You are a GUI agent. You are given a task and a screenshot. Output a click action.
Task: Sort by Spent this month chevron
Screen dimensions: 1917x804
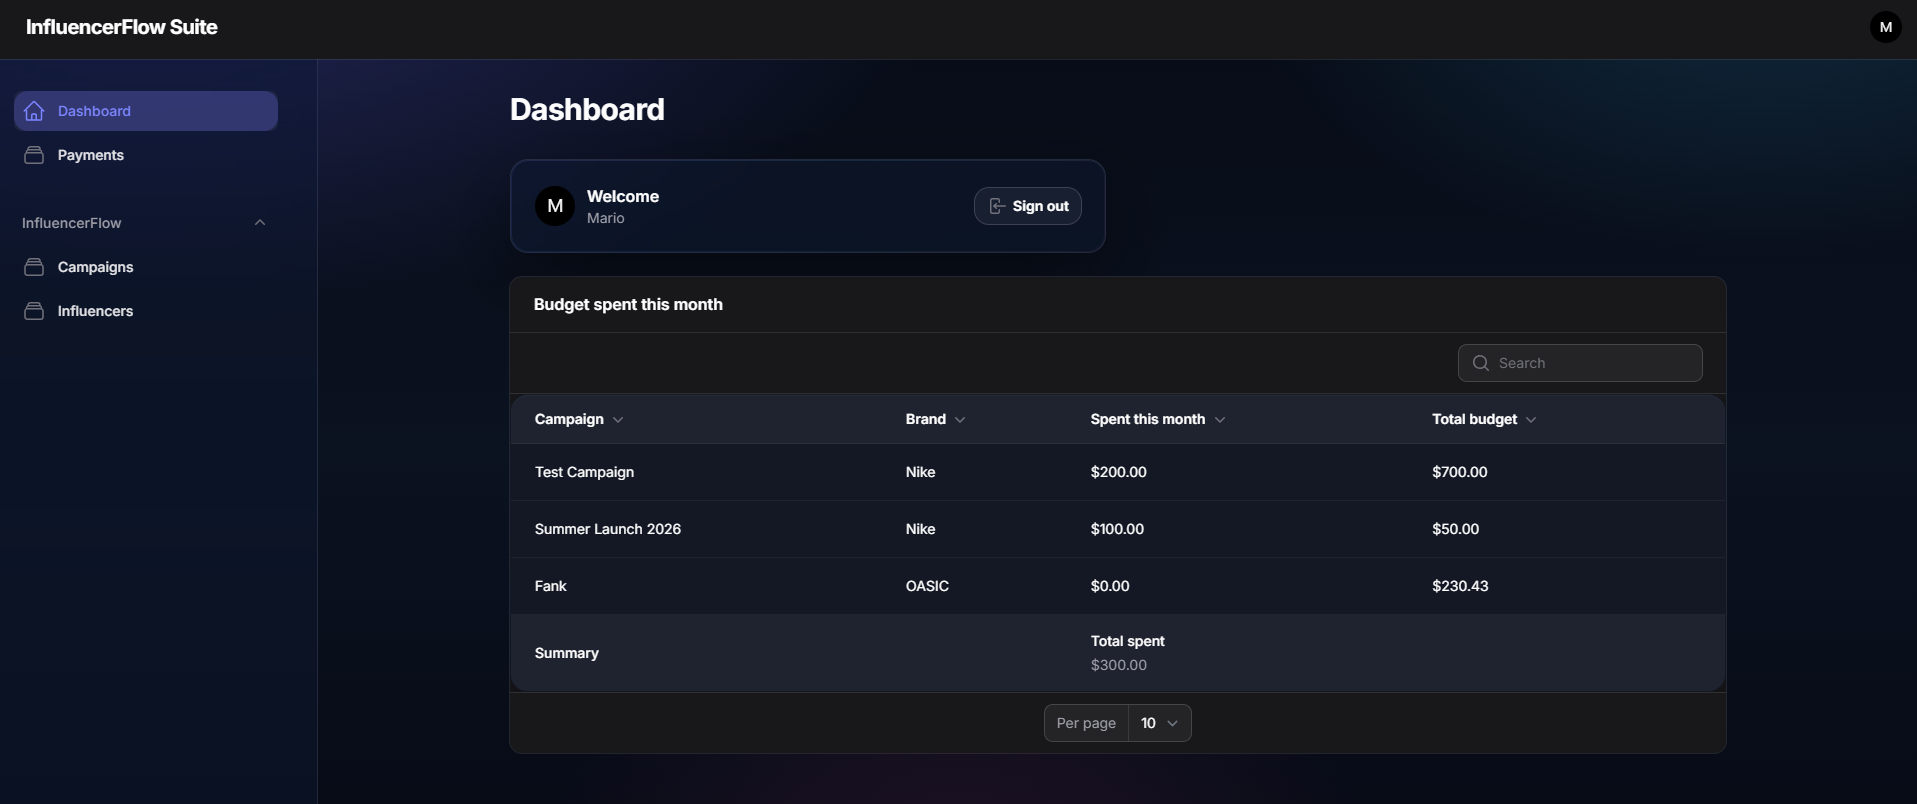(1220, 420)
